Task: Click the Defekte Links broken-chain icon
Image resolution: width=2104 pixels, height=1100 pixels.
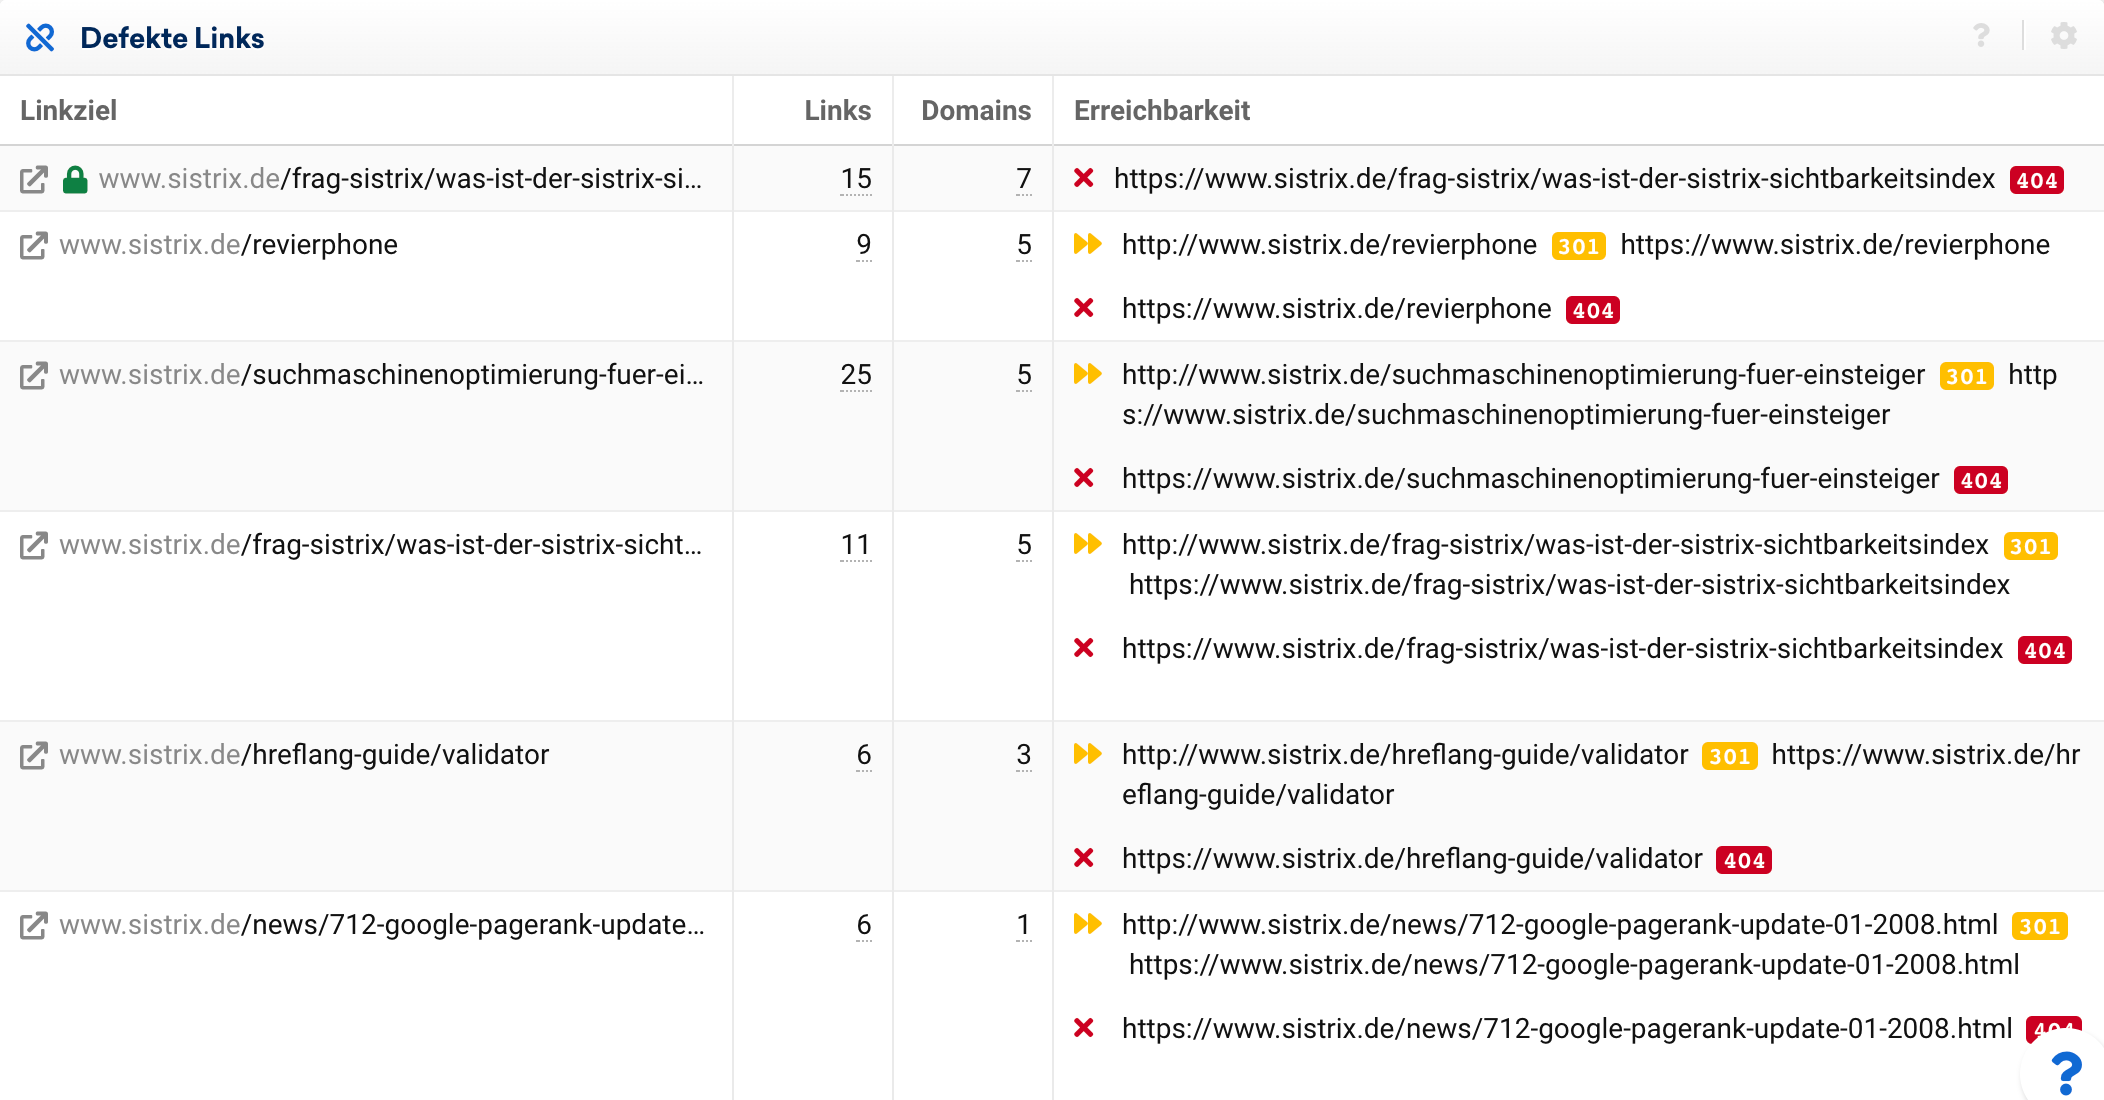Action: click(x=40, y=38)
